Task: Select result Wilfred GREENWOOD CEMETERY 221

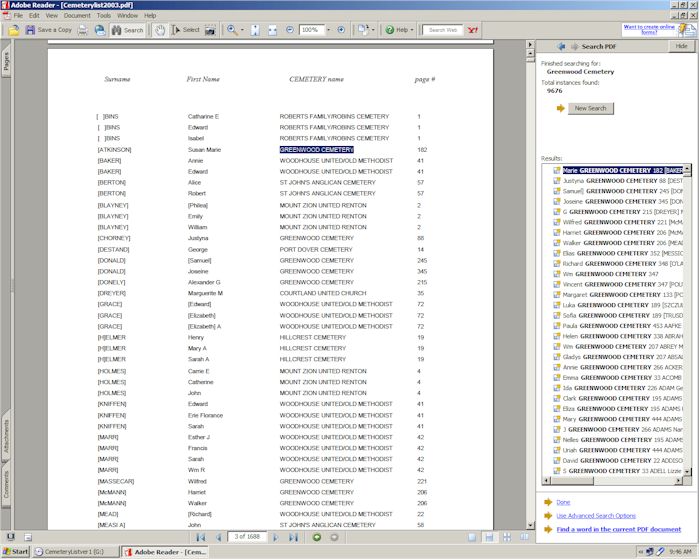Action: point(617,222)
